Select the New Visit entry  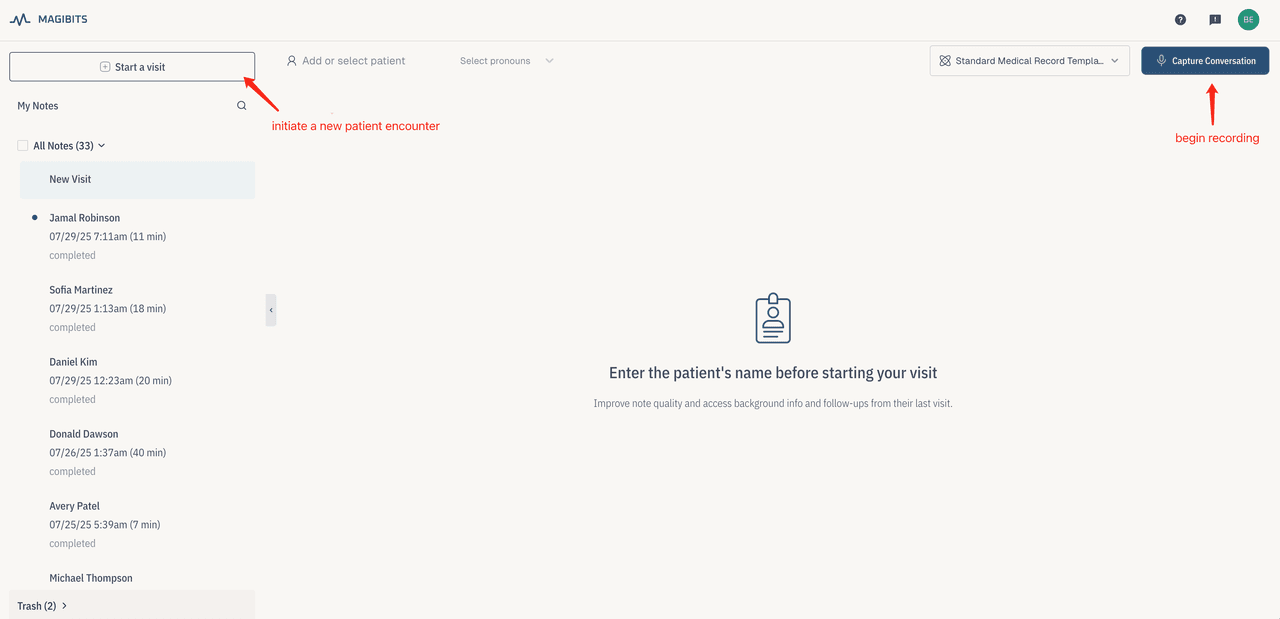tap(137, 179)
